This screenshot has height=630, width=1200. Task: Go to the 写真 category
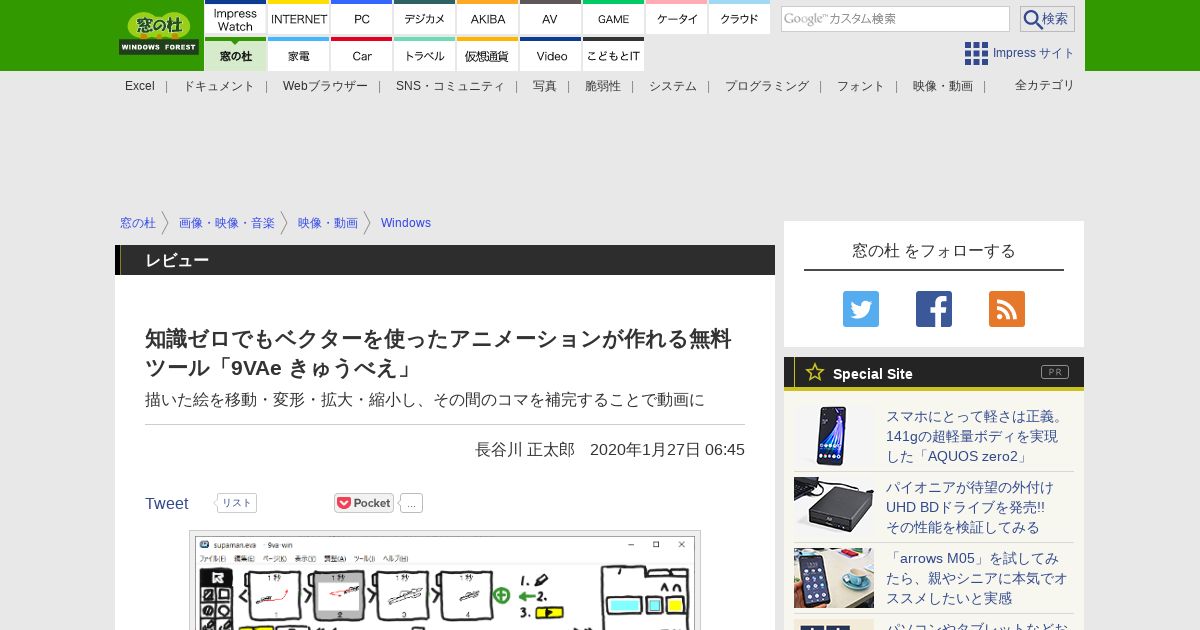pos(545,86)
